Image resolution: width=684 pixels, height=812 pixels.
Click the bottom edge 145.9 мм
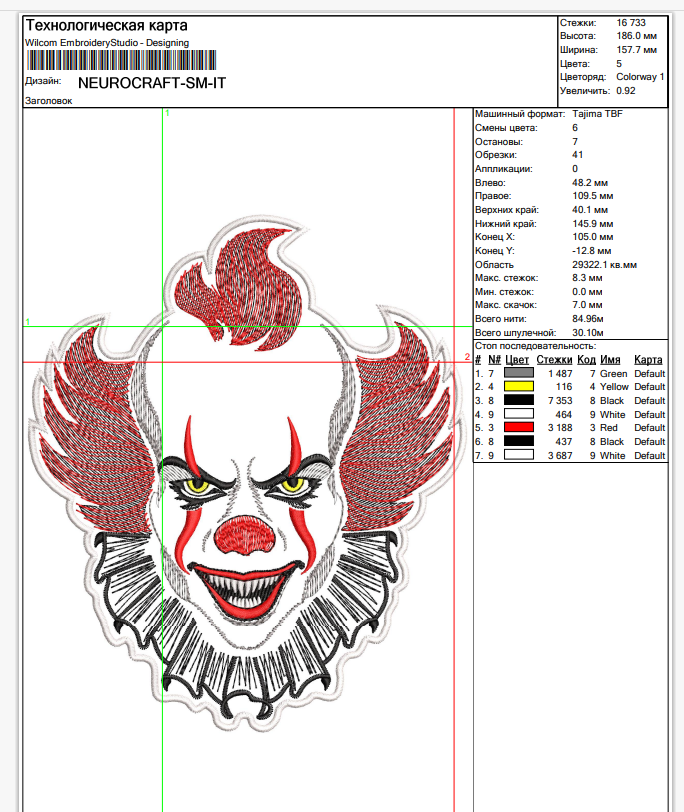pos(592,224)
